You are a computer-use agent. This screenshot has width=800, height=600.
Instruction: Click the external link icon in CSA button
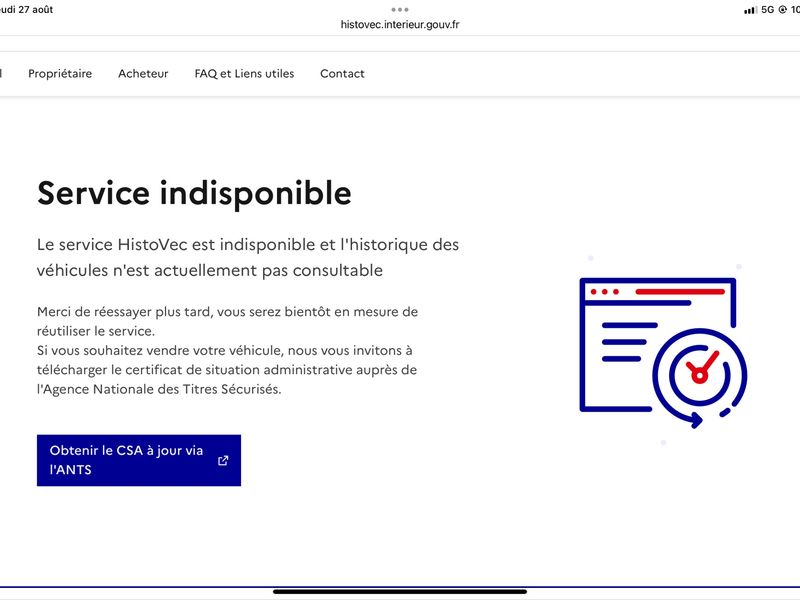[223, 460]
